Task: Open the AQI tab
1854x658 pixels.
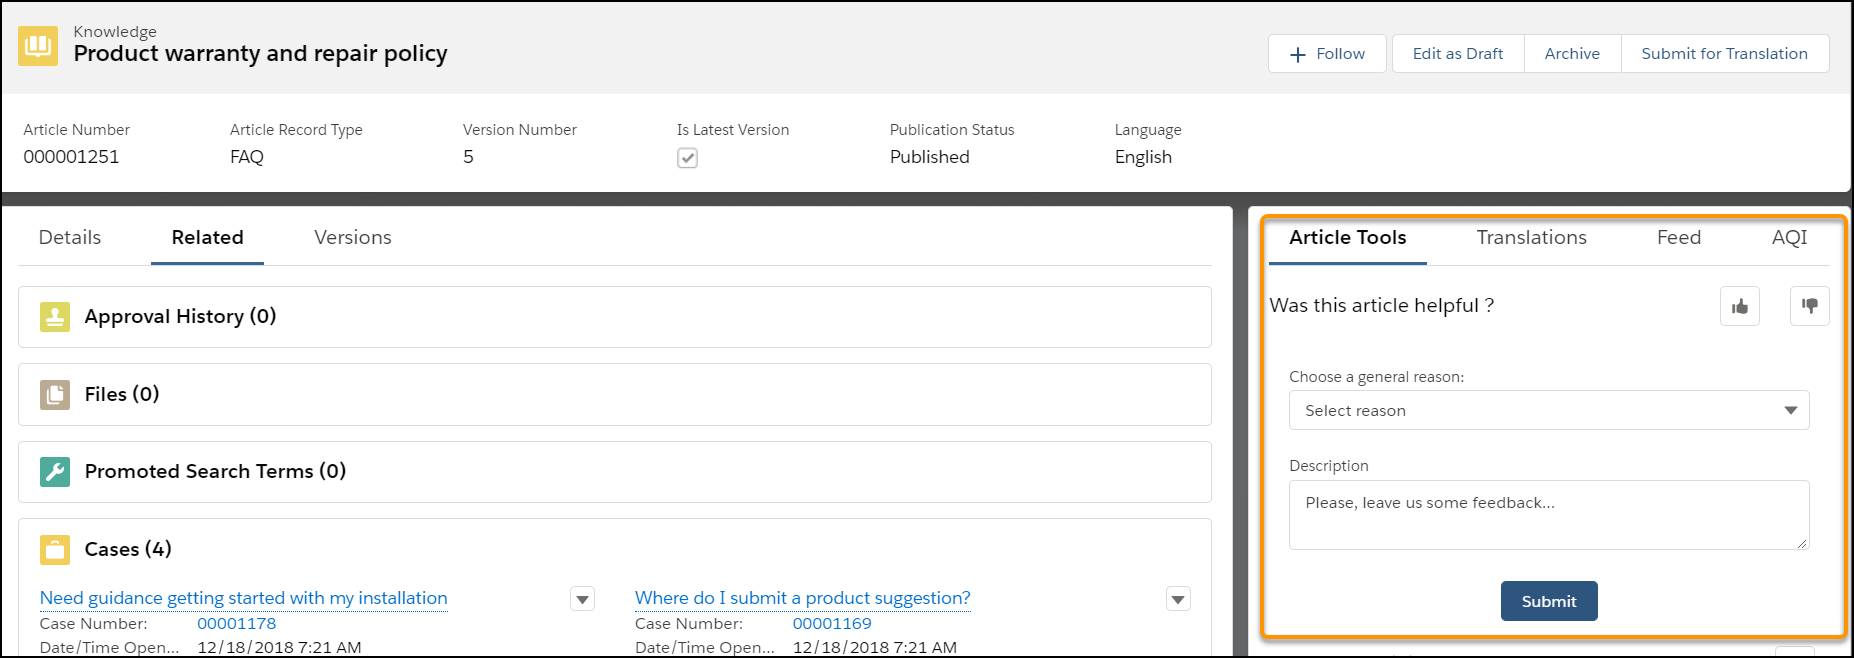Action: 1789,238
